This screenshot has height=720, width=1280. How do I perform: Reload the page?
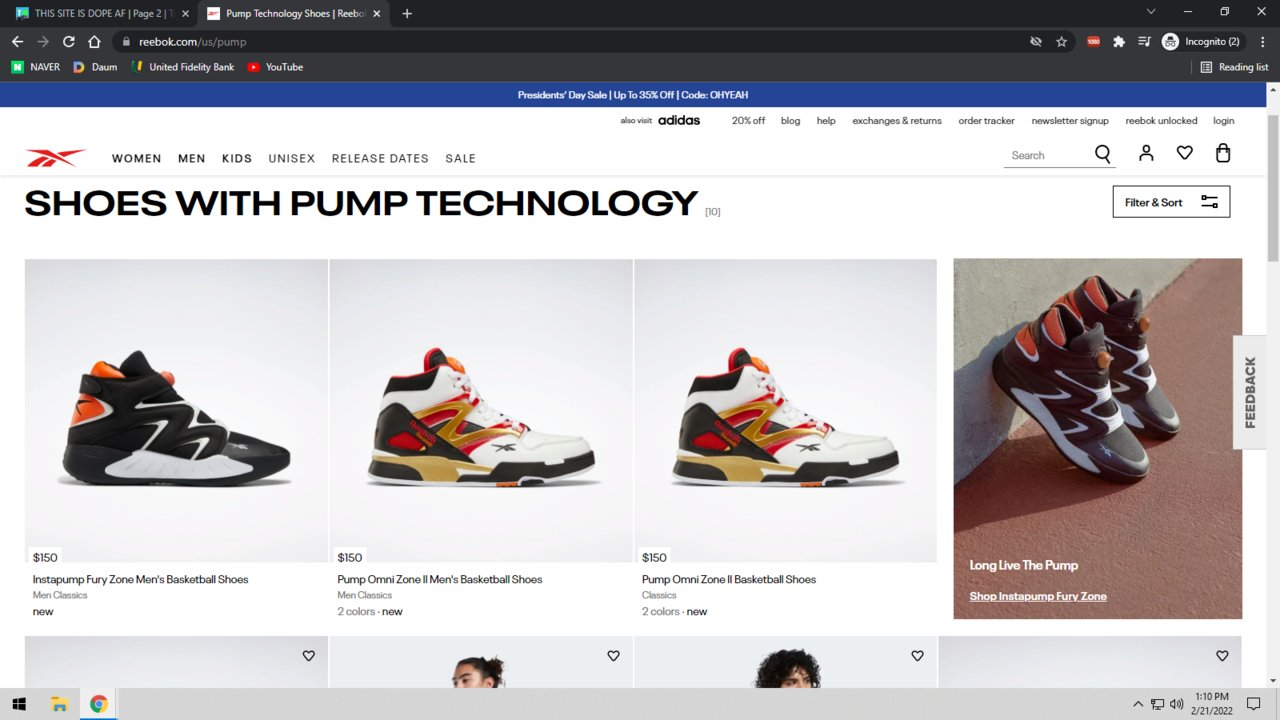coord(69,42)
